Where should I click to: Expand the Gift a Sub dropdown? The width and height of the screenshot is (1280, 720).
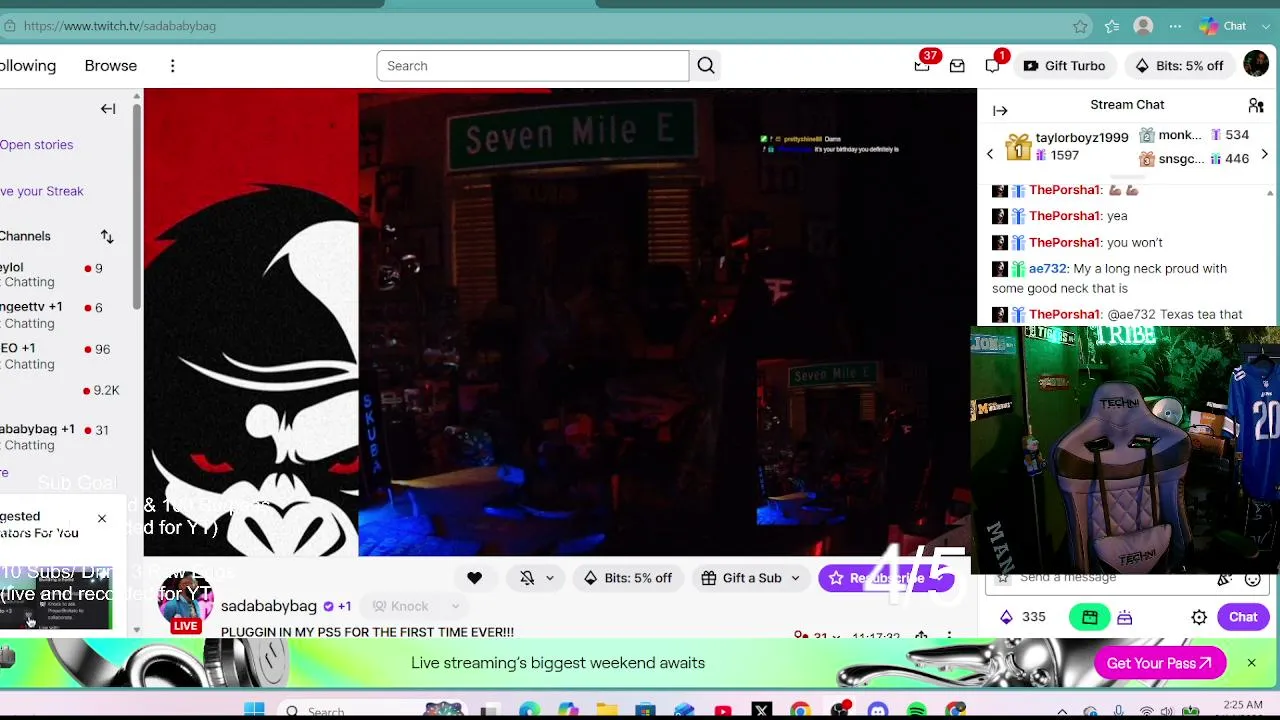click(751, 578)
